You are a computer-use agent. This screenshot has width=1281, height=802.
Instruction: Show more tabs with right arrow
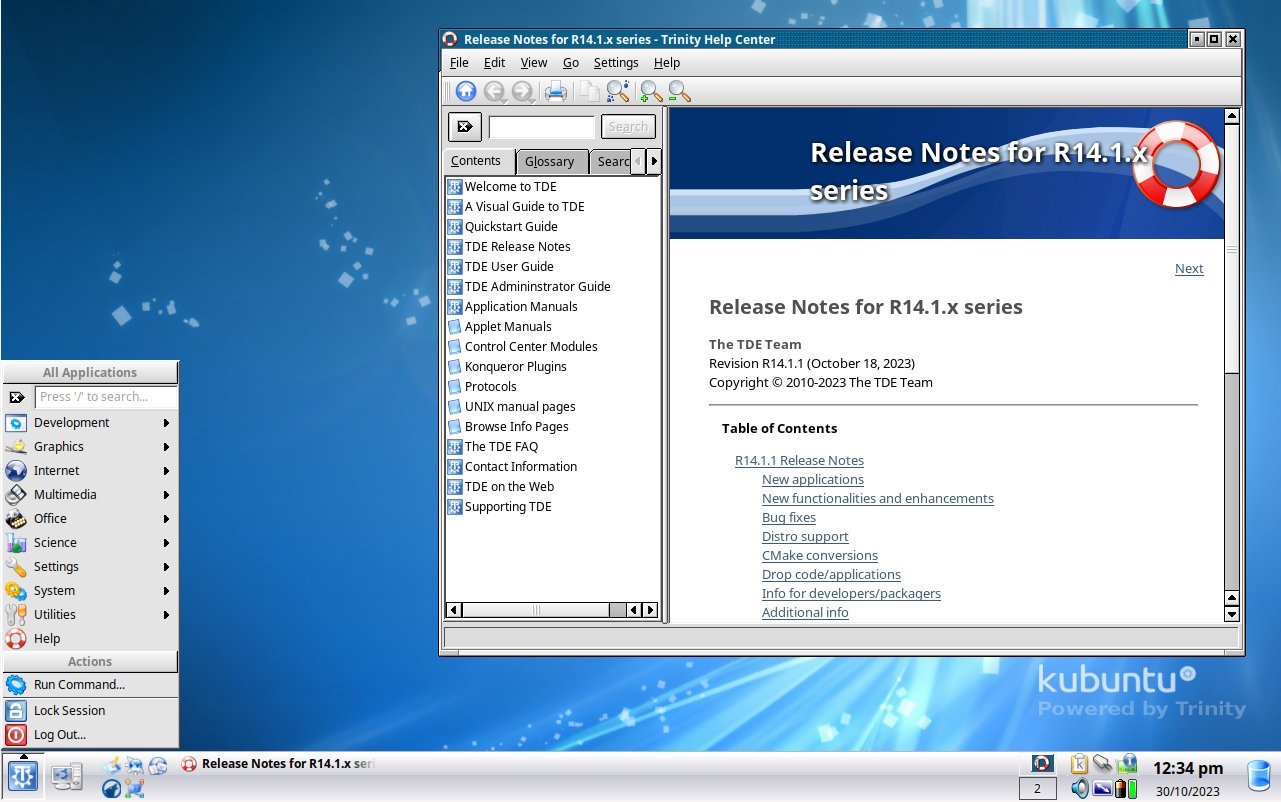[654, 161]
